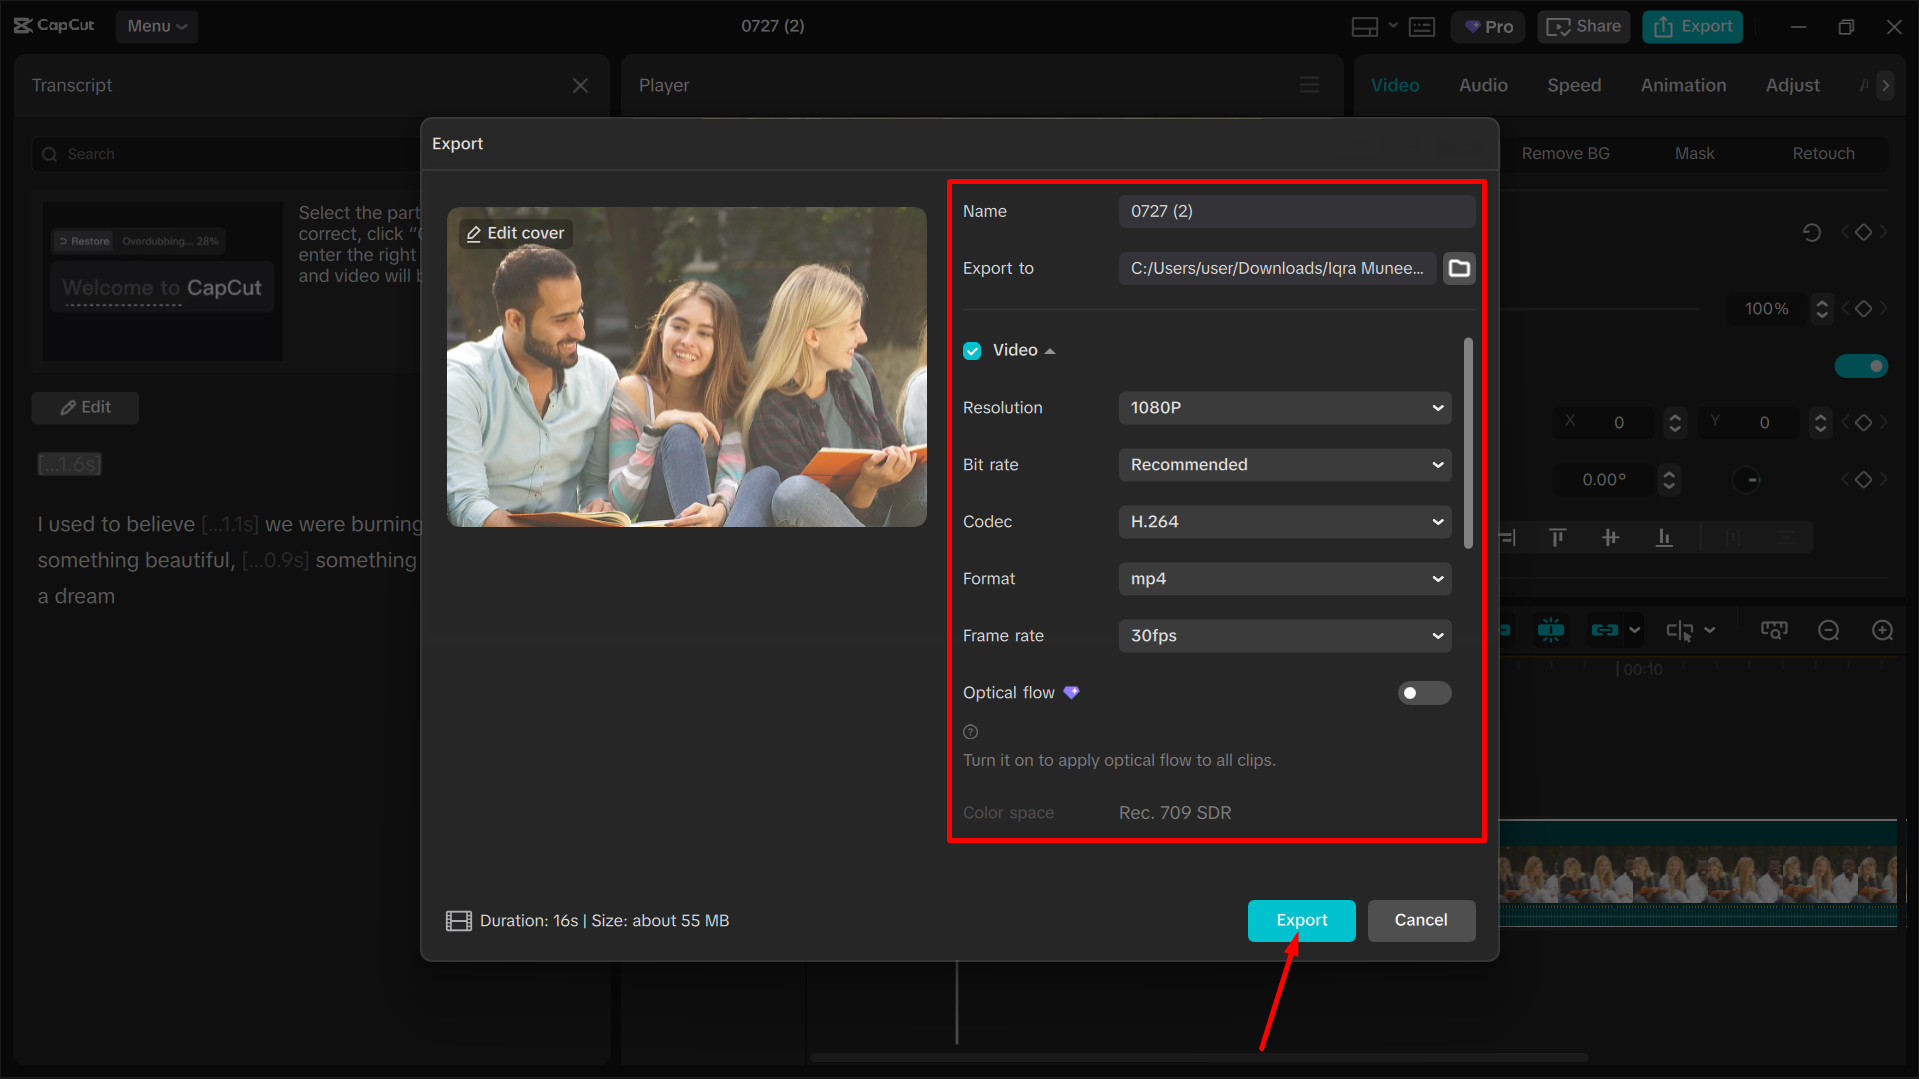The height and width of the screenshot is (1079, 1919).
Task: Click the Export button to render the video
Action: pos(1301,920)
